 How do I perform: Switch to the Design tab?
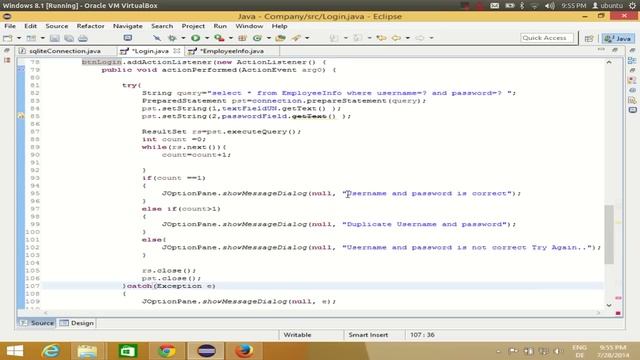point(77,323)
